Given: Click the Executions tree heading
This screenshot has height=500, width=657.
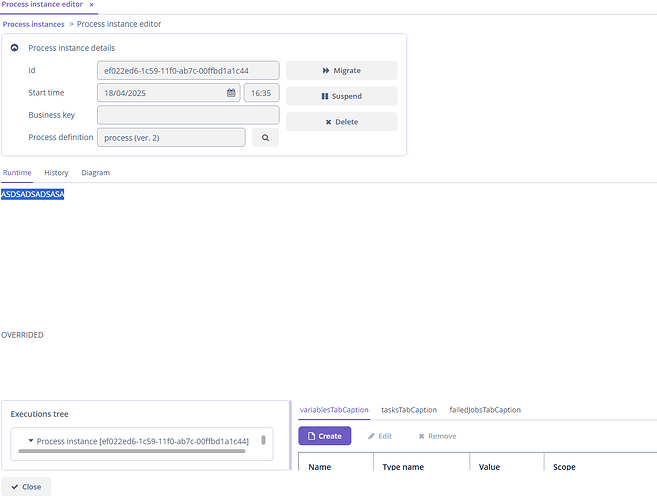Looking at the screenshot, I should (x=39, y=414).
